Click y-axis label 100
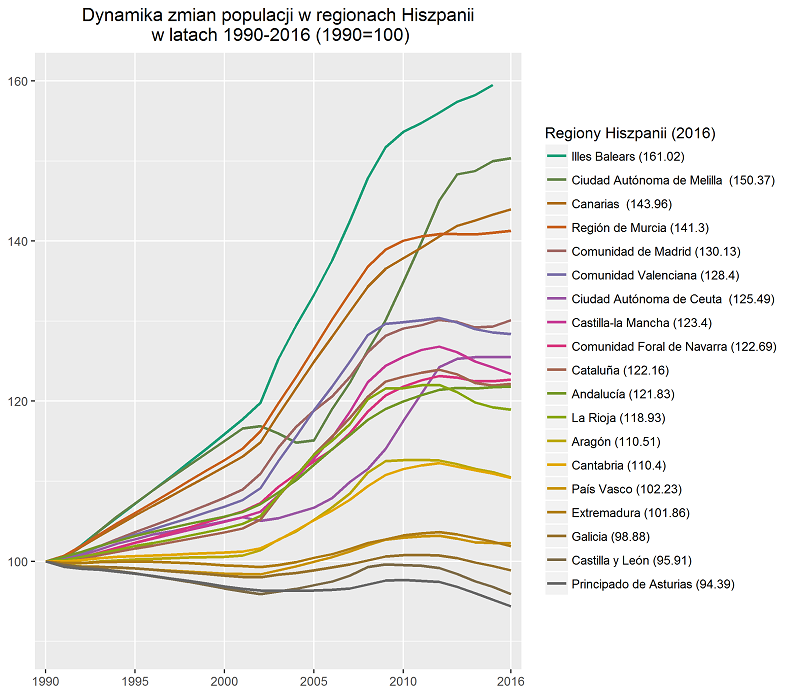Viewport: 792px width, 693px height. coord(18,561)
